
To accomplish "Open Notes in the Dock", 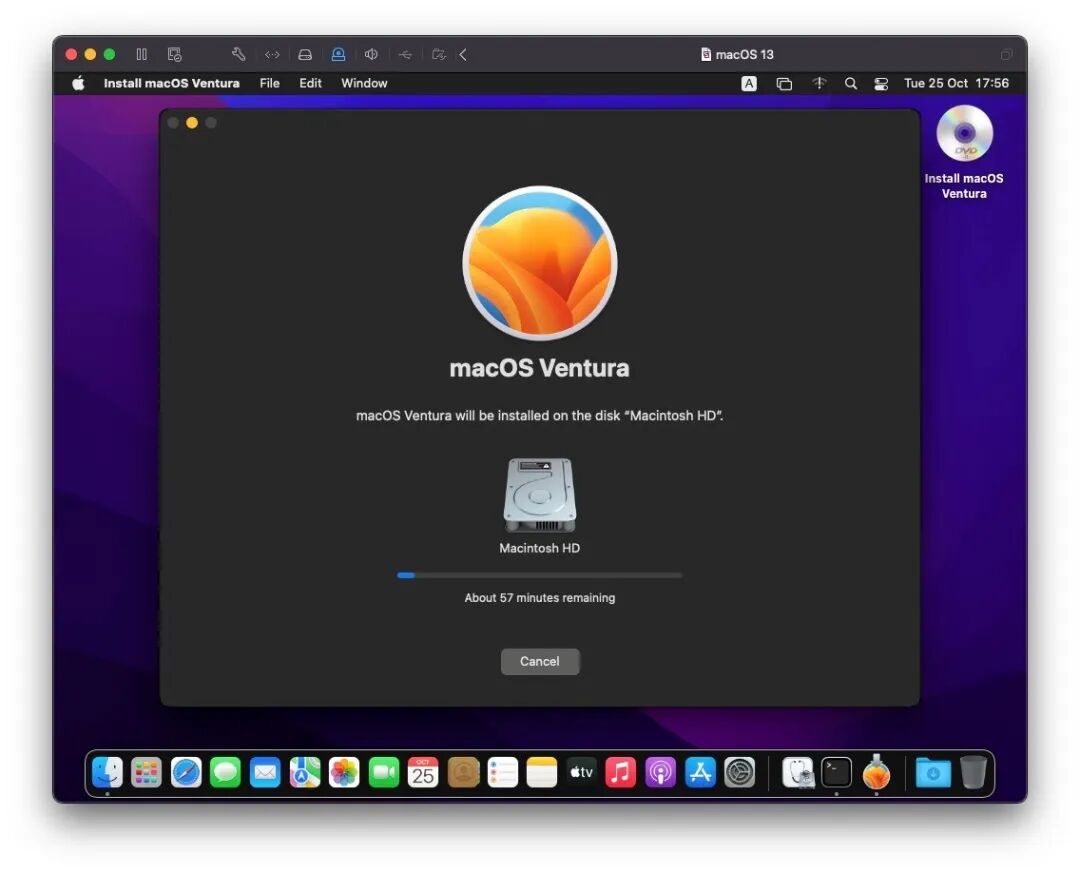I will tap(541, 772).
